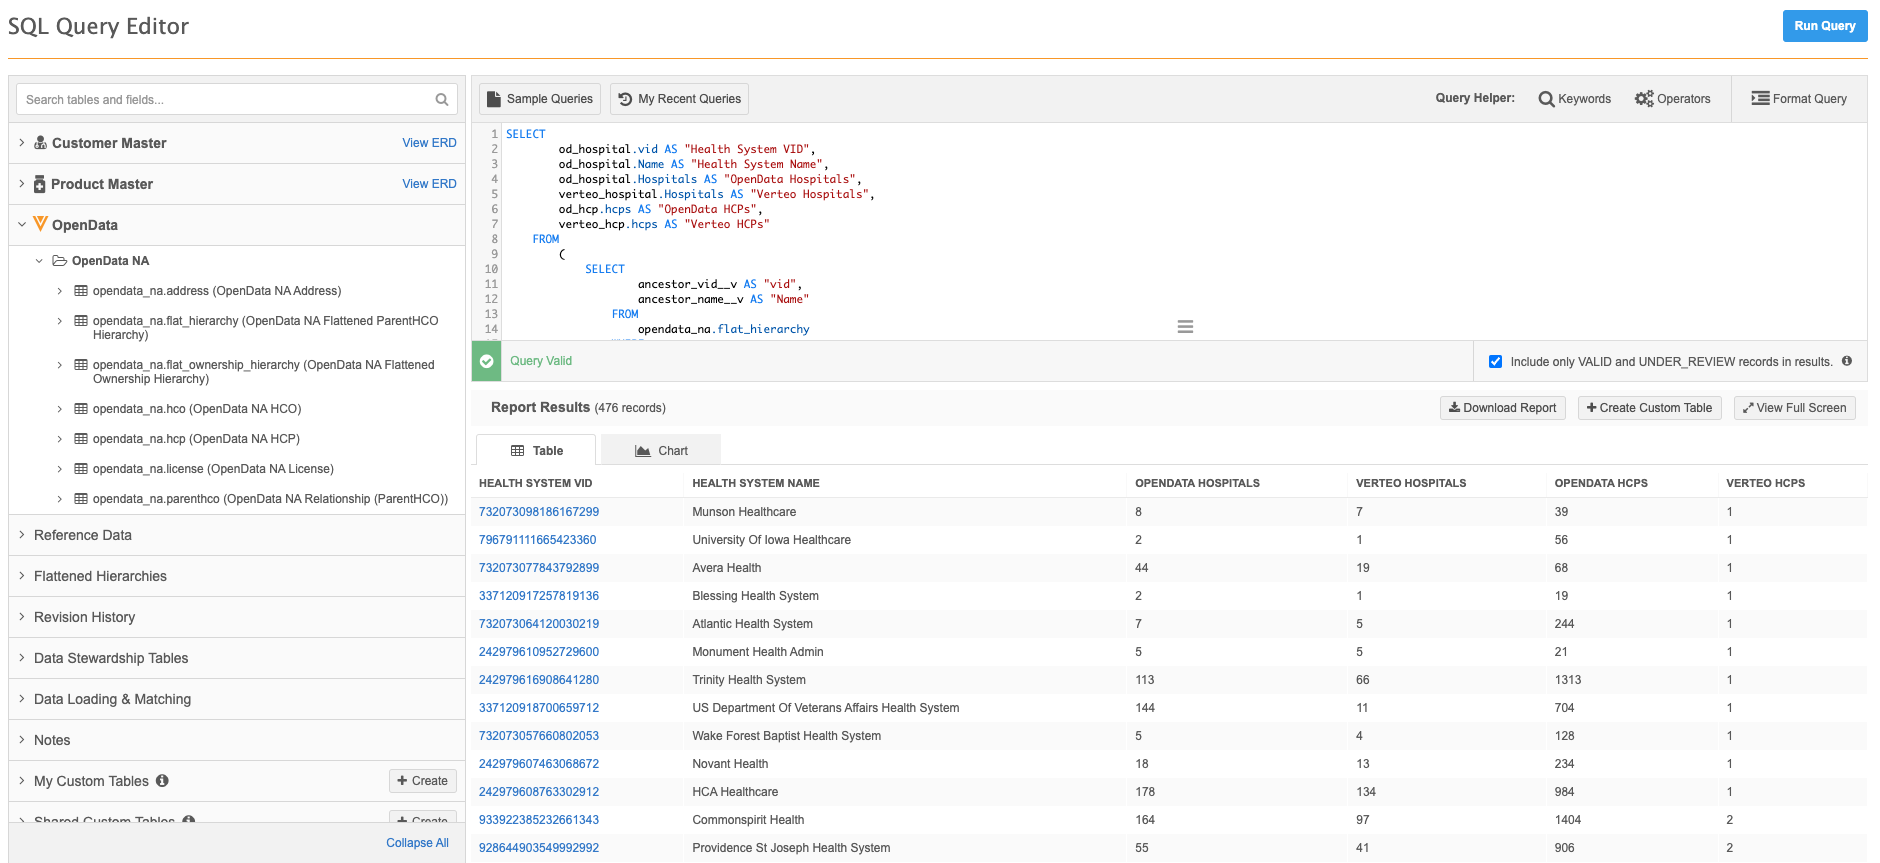The image size is (1880, 863).
Task: Expand the Reference Data section
Action: point(22,535)
